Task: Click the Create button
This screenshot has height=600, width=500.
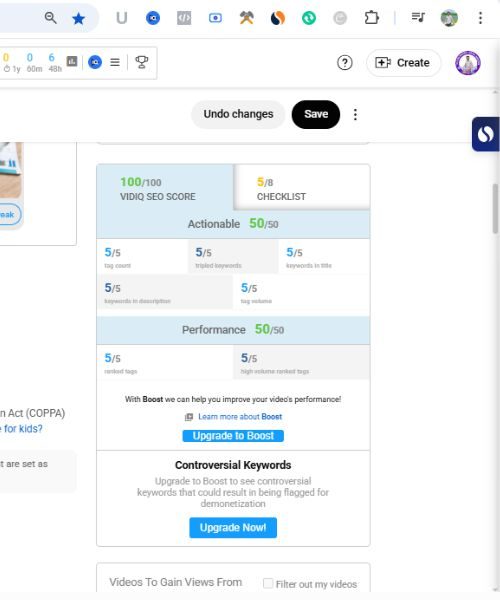Action: tap(403, 63)
